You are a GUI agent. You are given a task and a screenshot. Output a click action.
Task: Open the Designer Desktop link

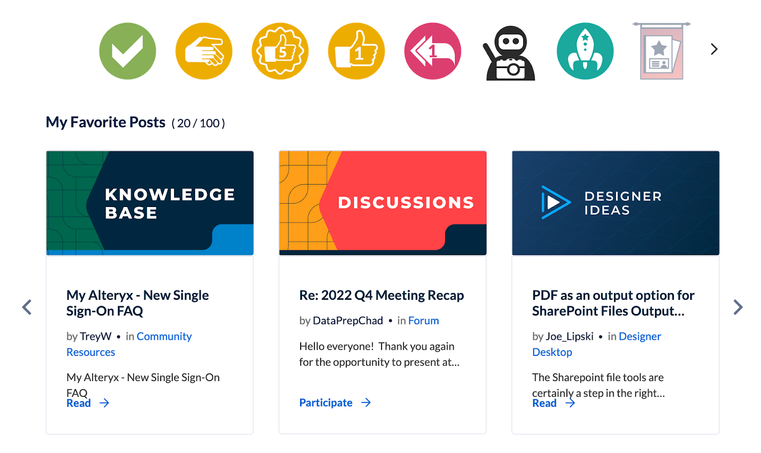point(596,344)
